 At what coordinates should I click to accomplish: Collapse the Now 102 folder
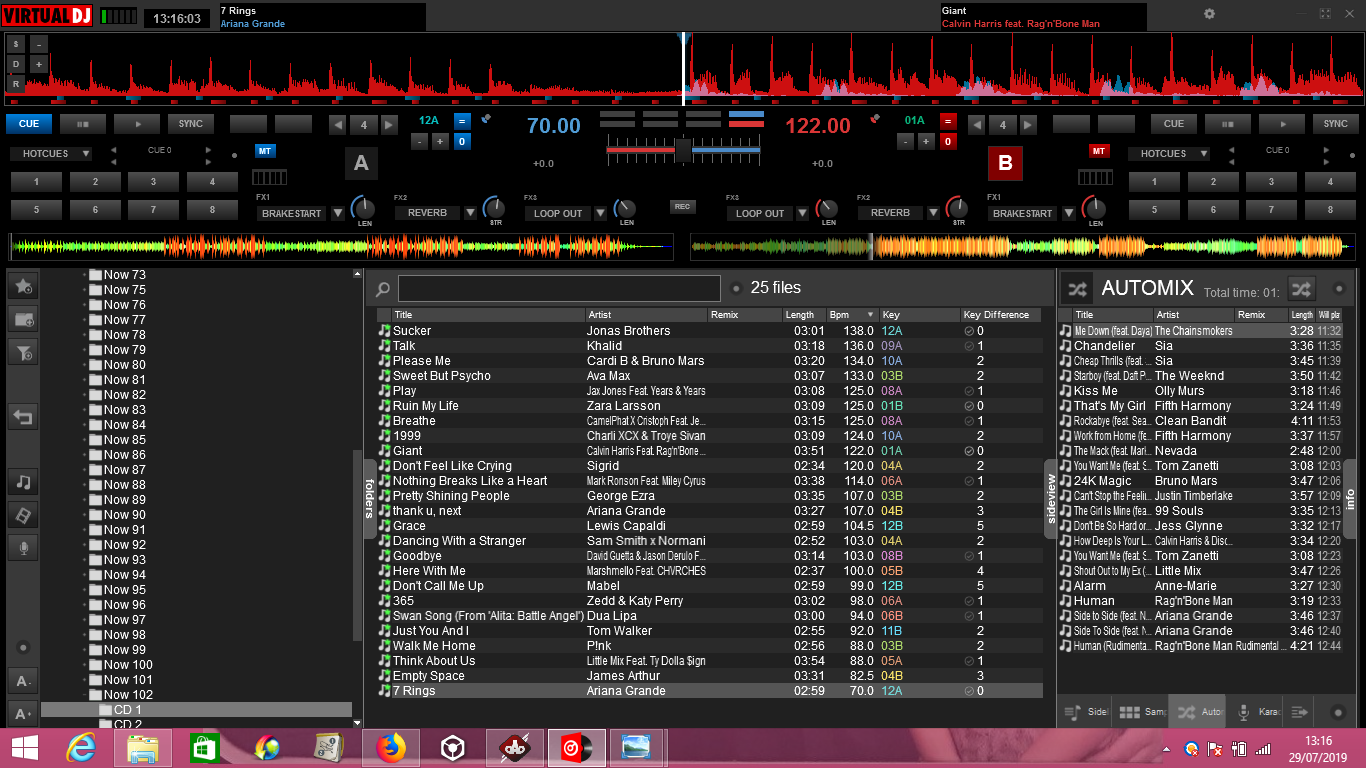pos(85,695)
